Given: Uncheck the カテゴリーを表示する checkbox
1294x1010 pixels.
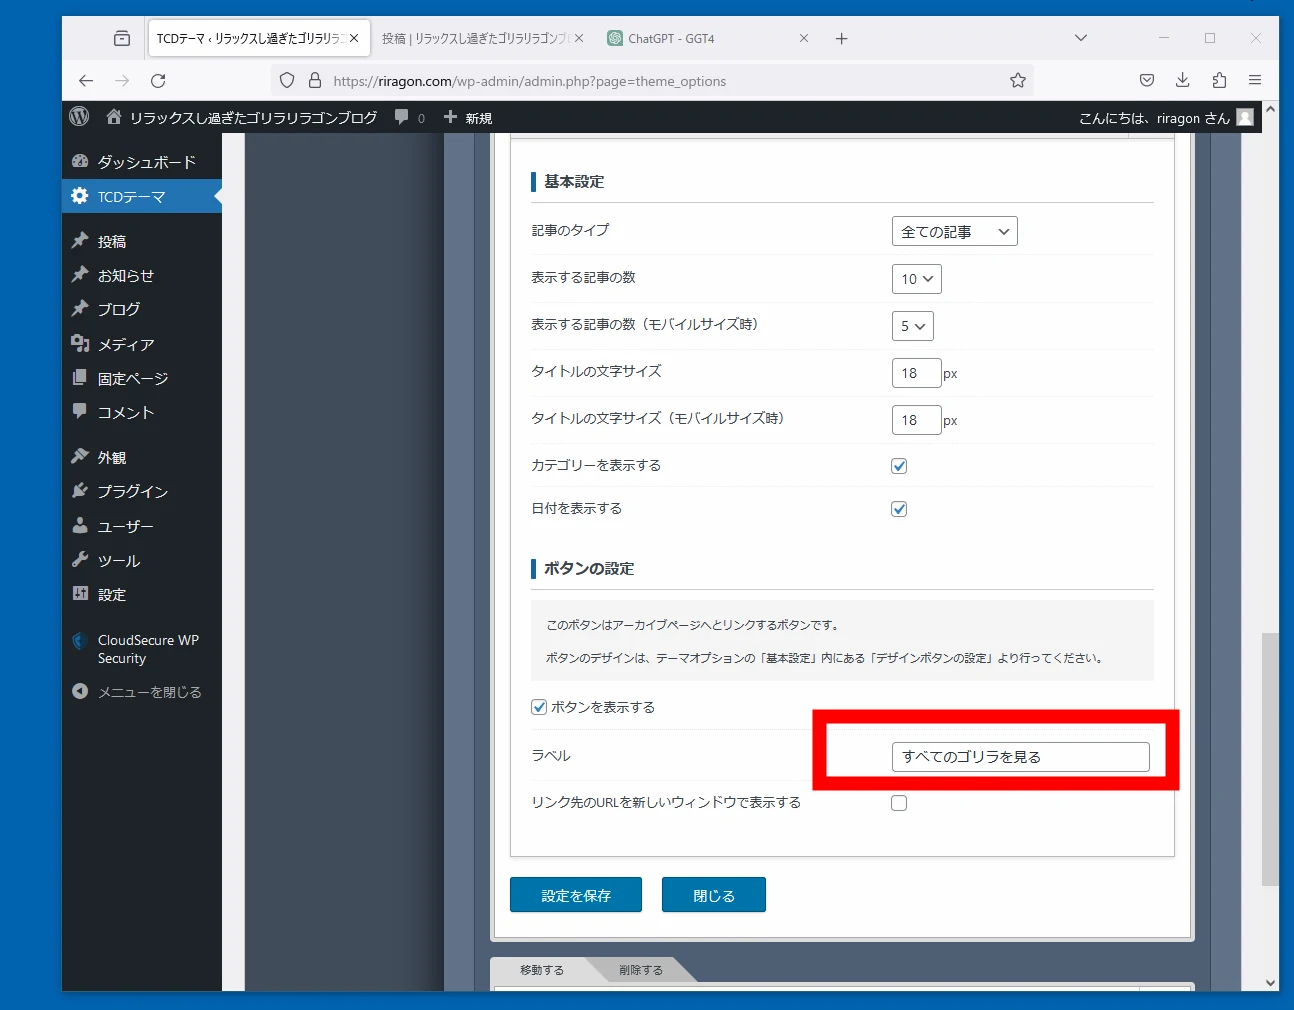Looking at the screenshot, I should coord(899,466).
